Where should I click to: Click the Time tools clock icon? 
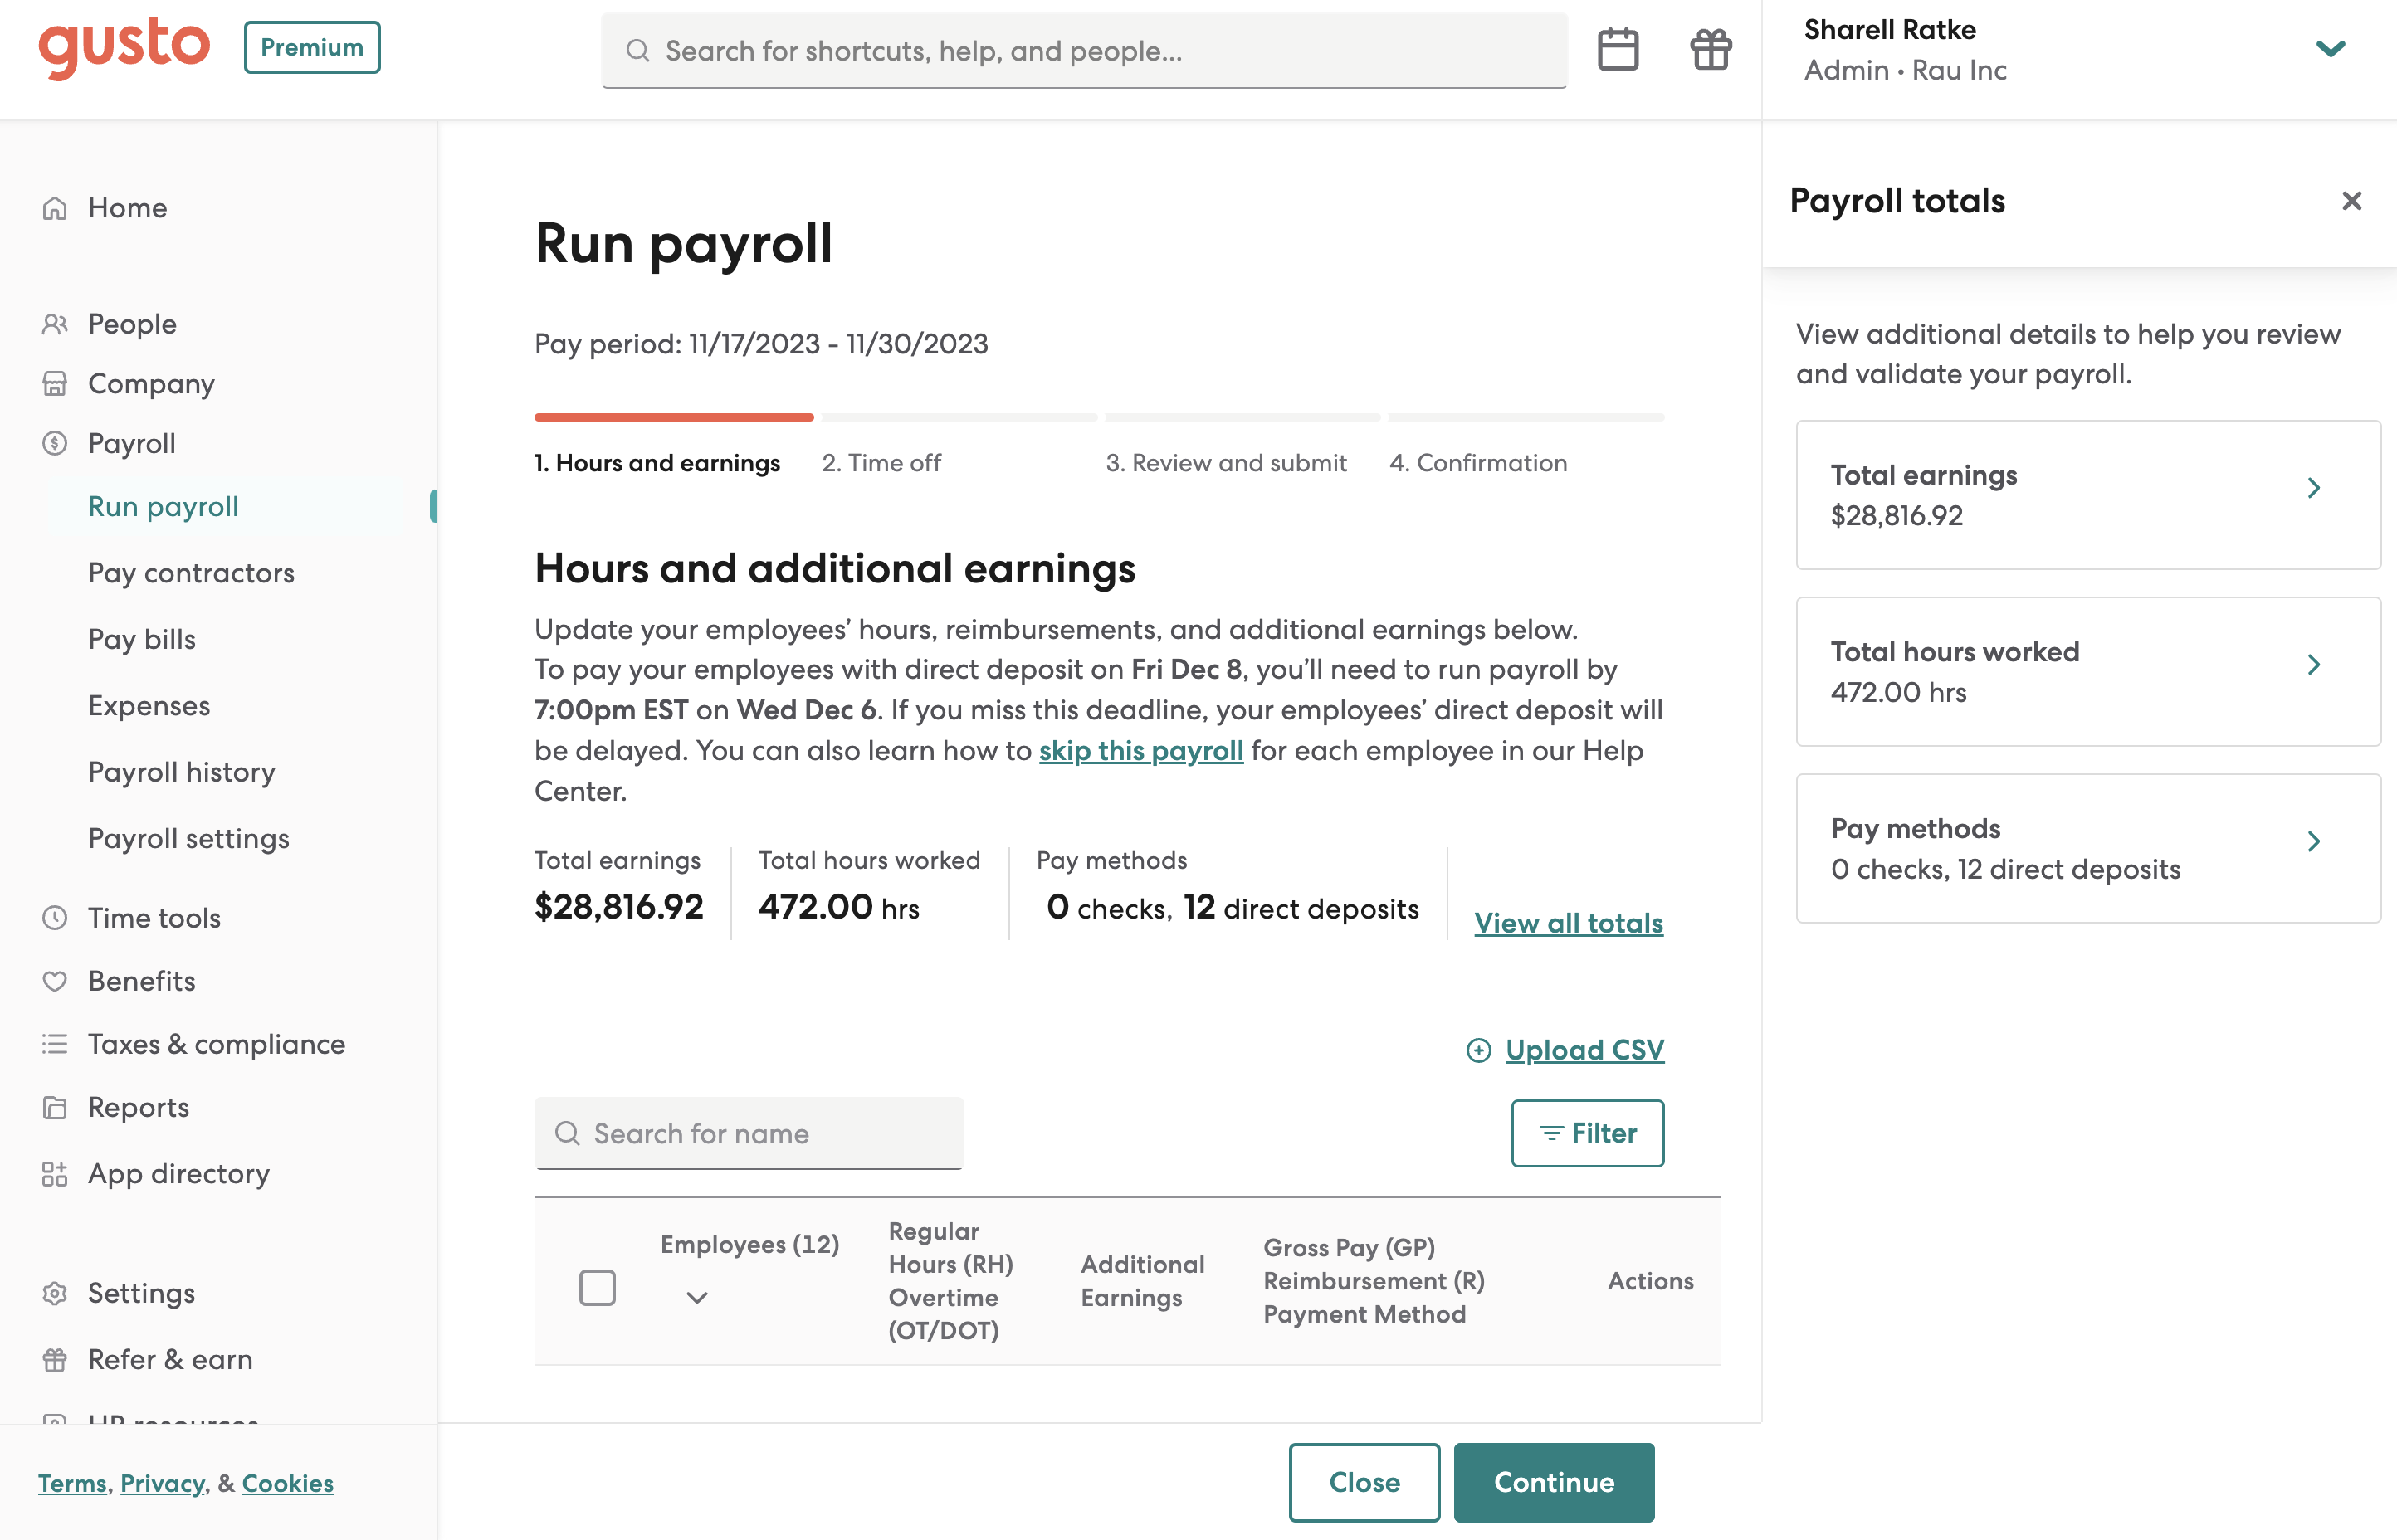pos(55,918)
